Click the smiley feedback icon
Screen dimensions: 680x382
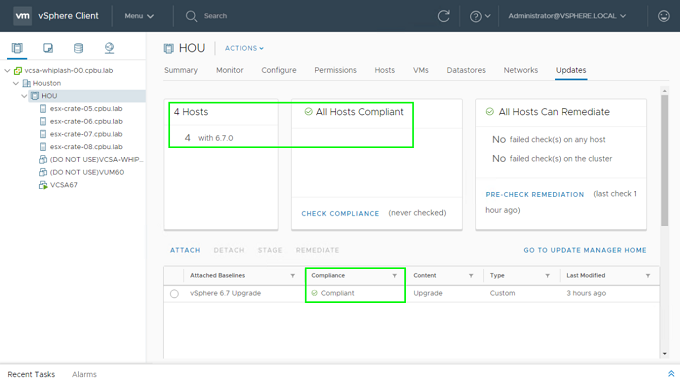coord(664,16)
